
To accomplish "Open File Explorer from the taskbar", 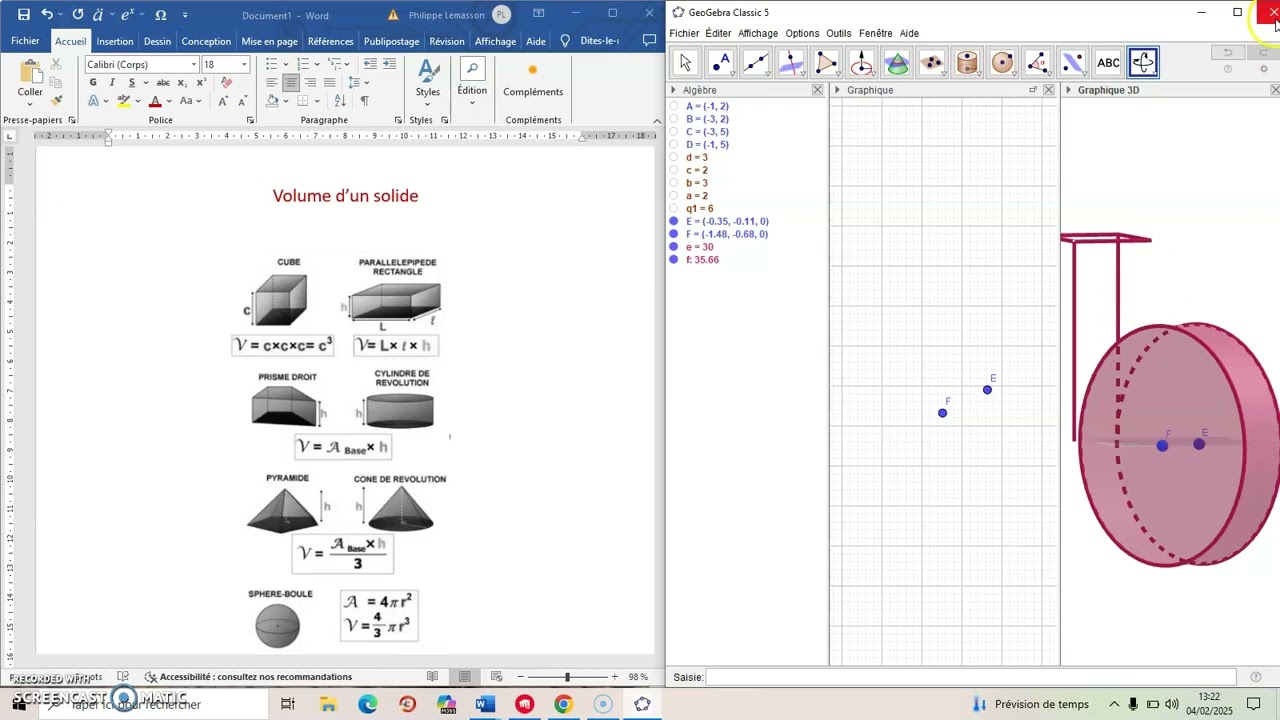I will [x=328, y=704].
